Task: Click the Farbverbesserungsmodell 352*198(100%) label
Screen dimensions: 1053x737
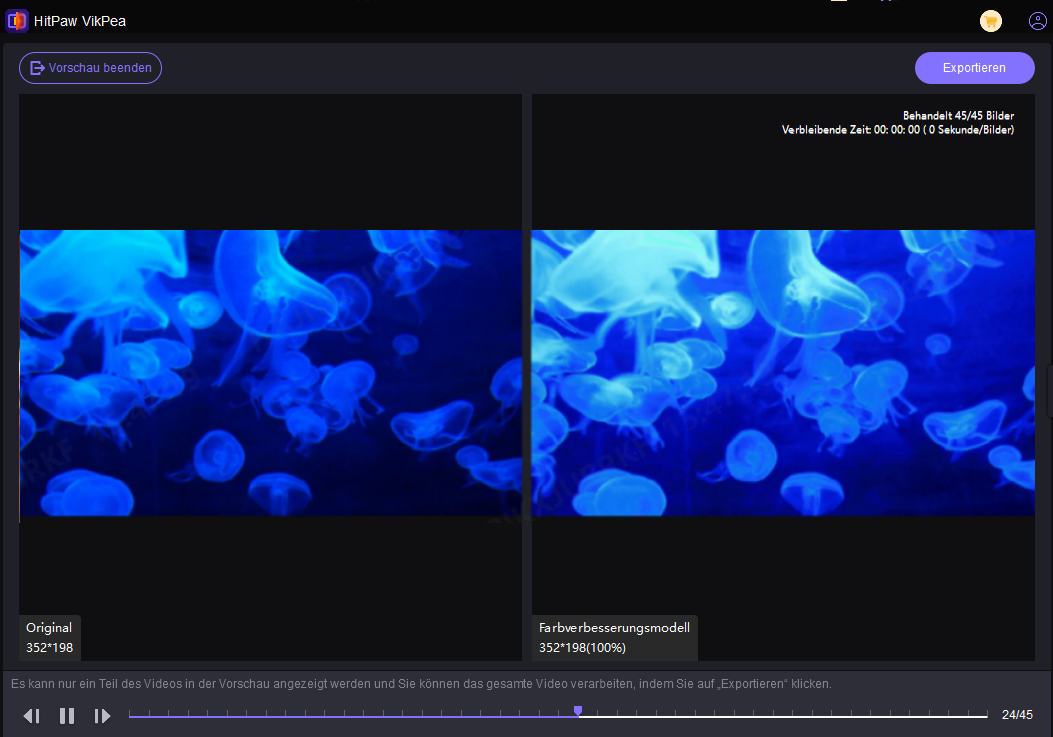Action: click(x=614, y=638)
